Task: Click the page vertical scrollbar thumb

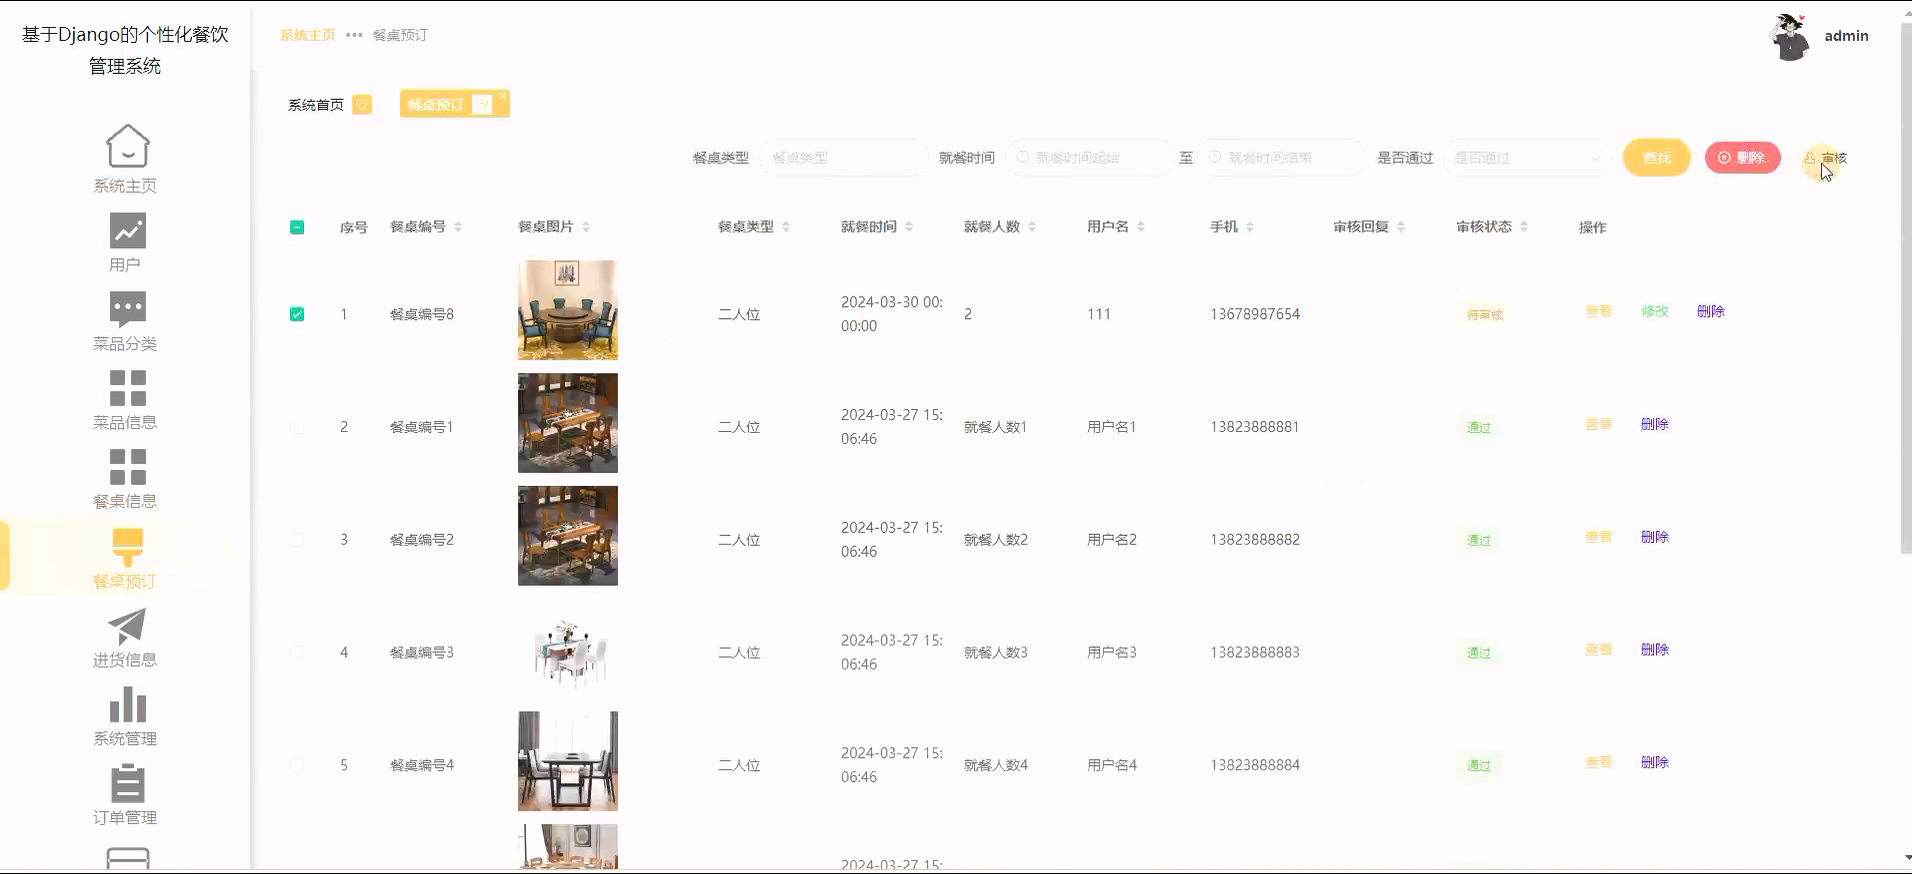Action: 1906,290
